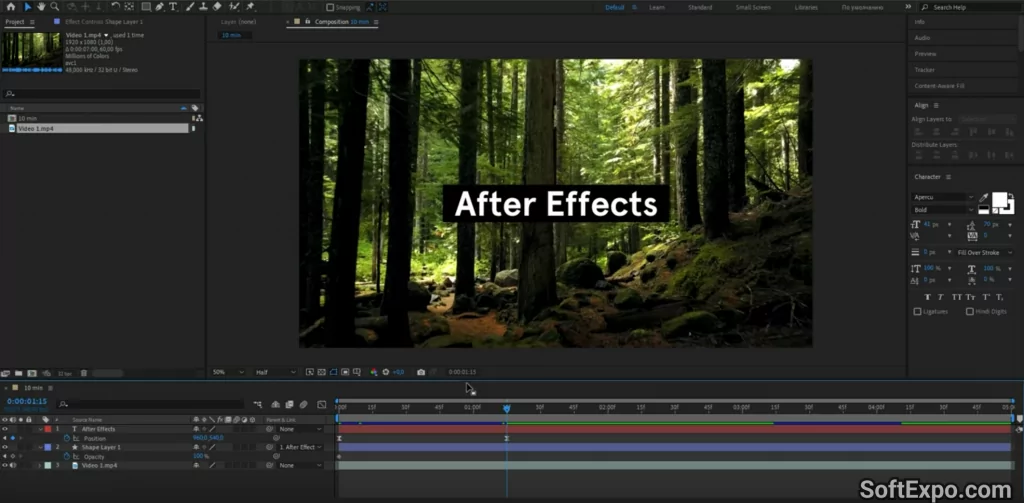
Task: Expand the Video 1.mp4 layer properties
Action: (40, 465)
